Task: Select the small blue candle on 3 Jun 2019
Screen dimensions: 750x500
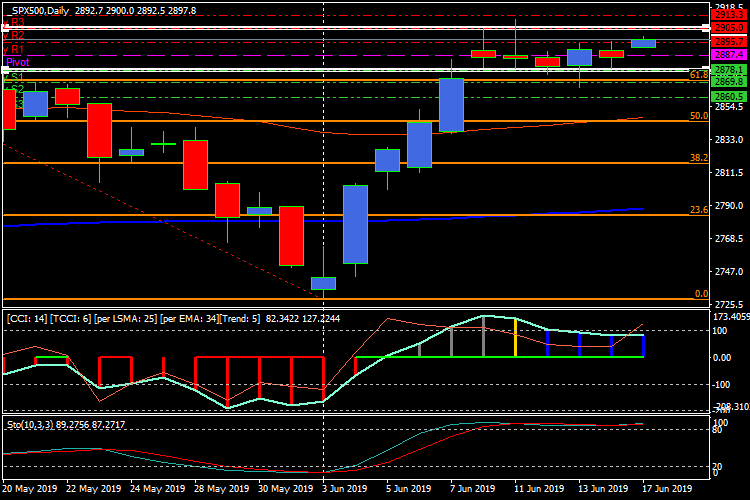Action: tap(323, 283)
